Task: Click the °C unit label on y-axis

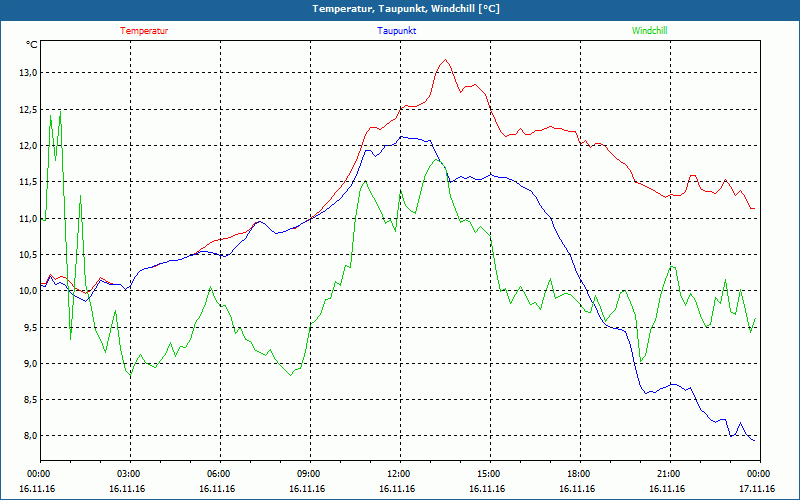Action: point(32,45)
